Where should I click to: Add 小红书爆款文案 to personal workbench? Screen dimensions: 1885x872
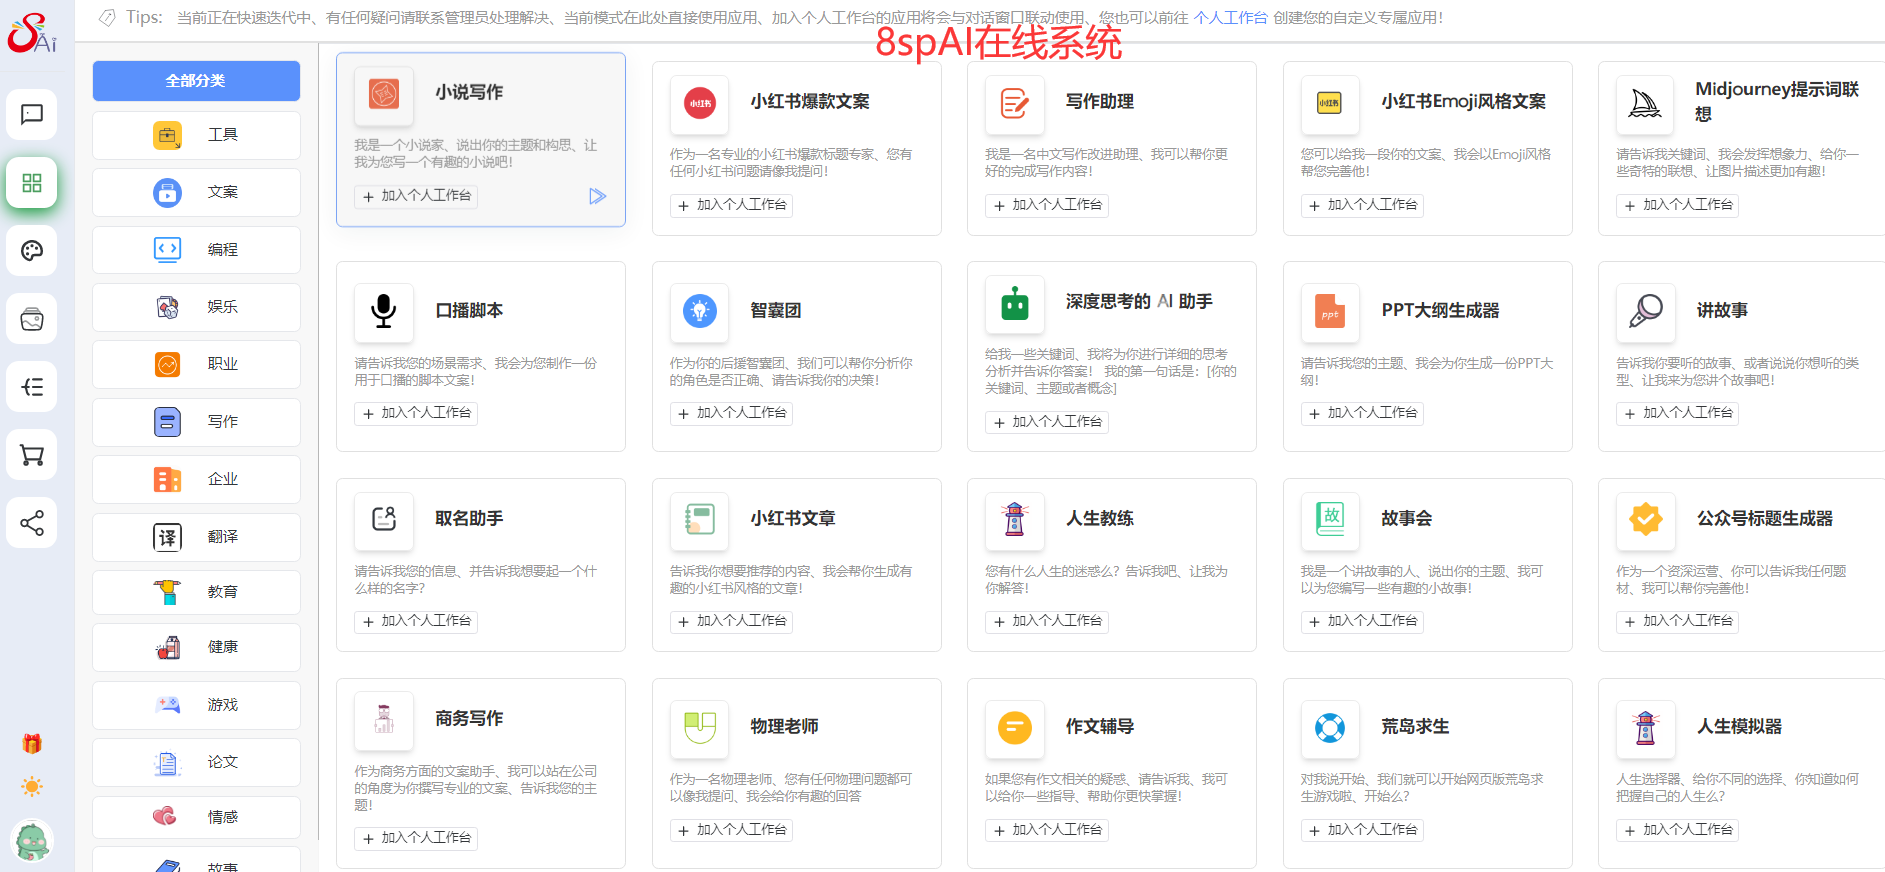click(x=732, y=205)
